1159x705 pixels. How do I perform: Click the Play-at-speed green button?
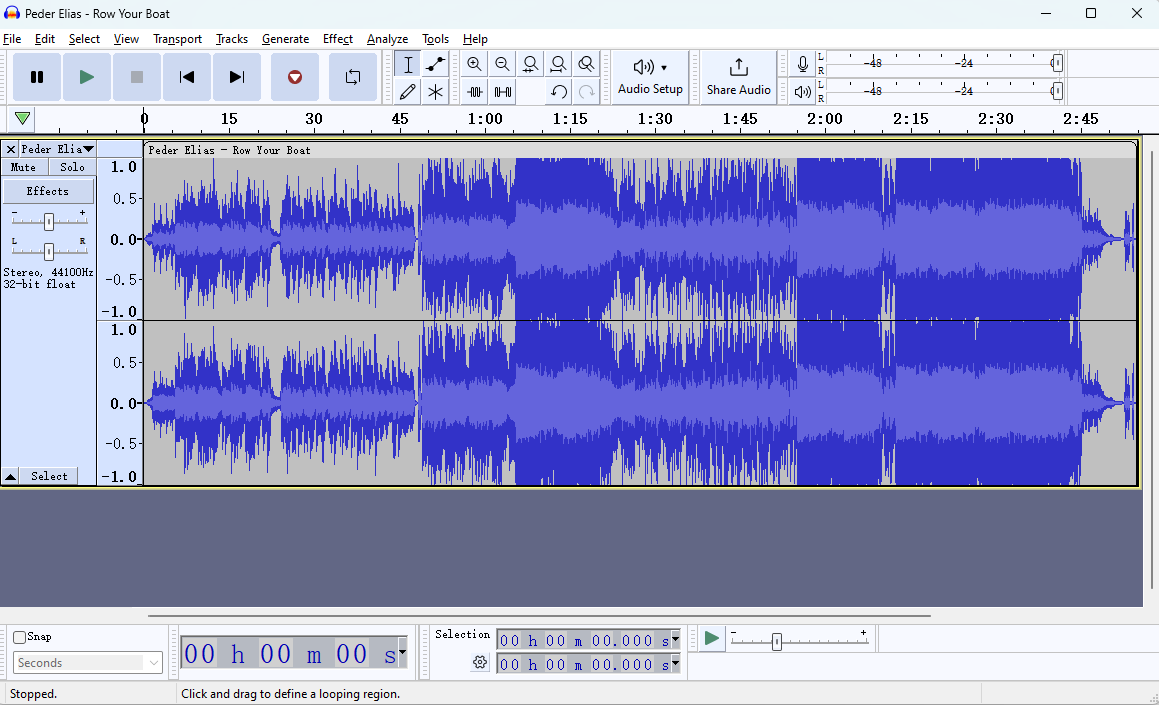coord(711,638)
